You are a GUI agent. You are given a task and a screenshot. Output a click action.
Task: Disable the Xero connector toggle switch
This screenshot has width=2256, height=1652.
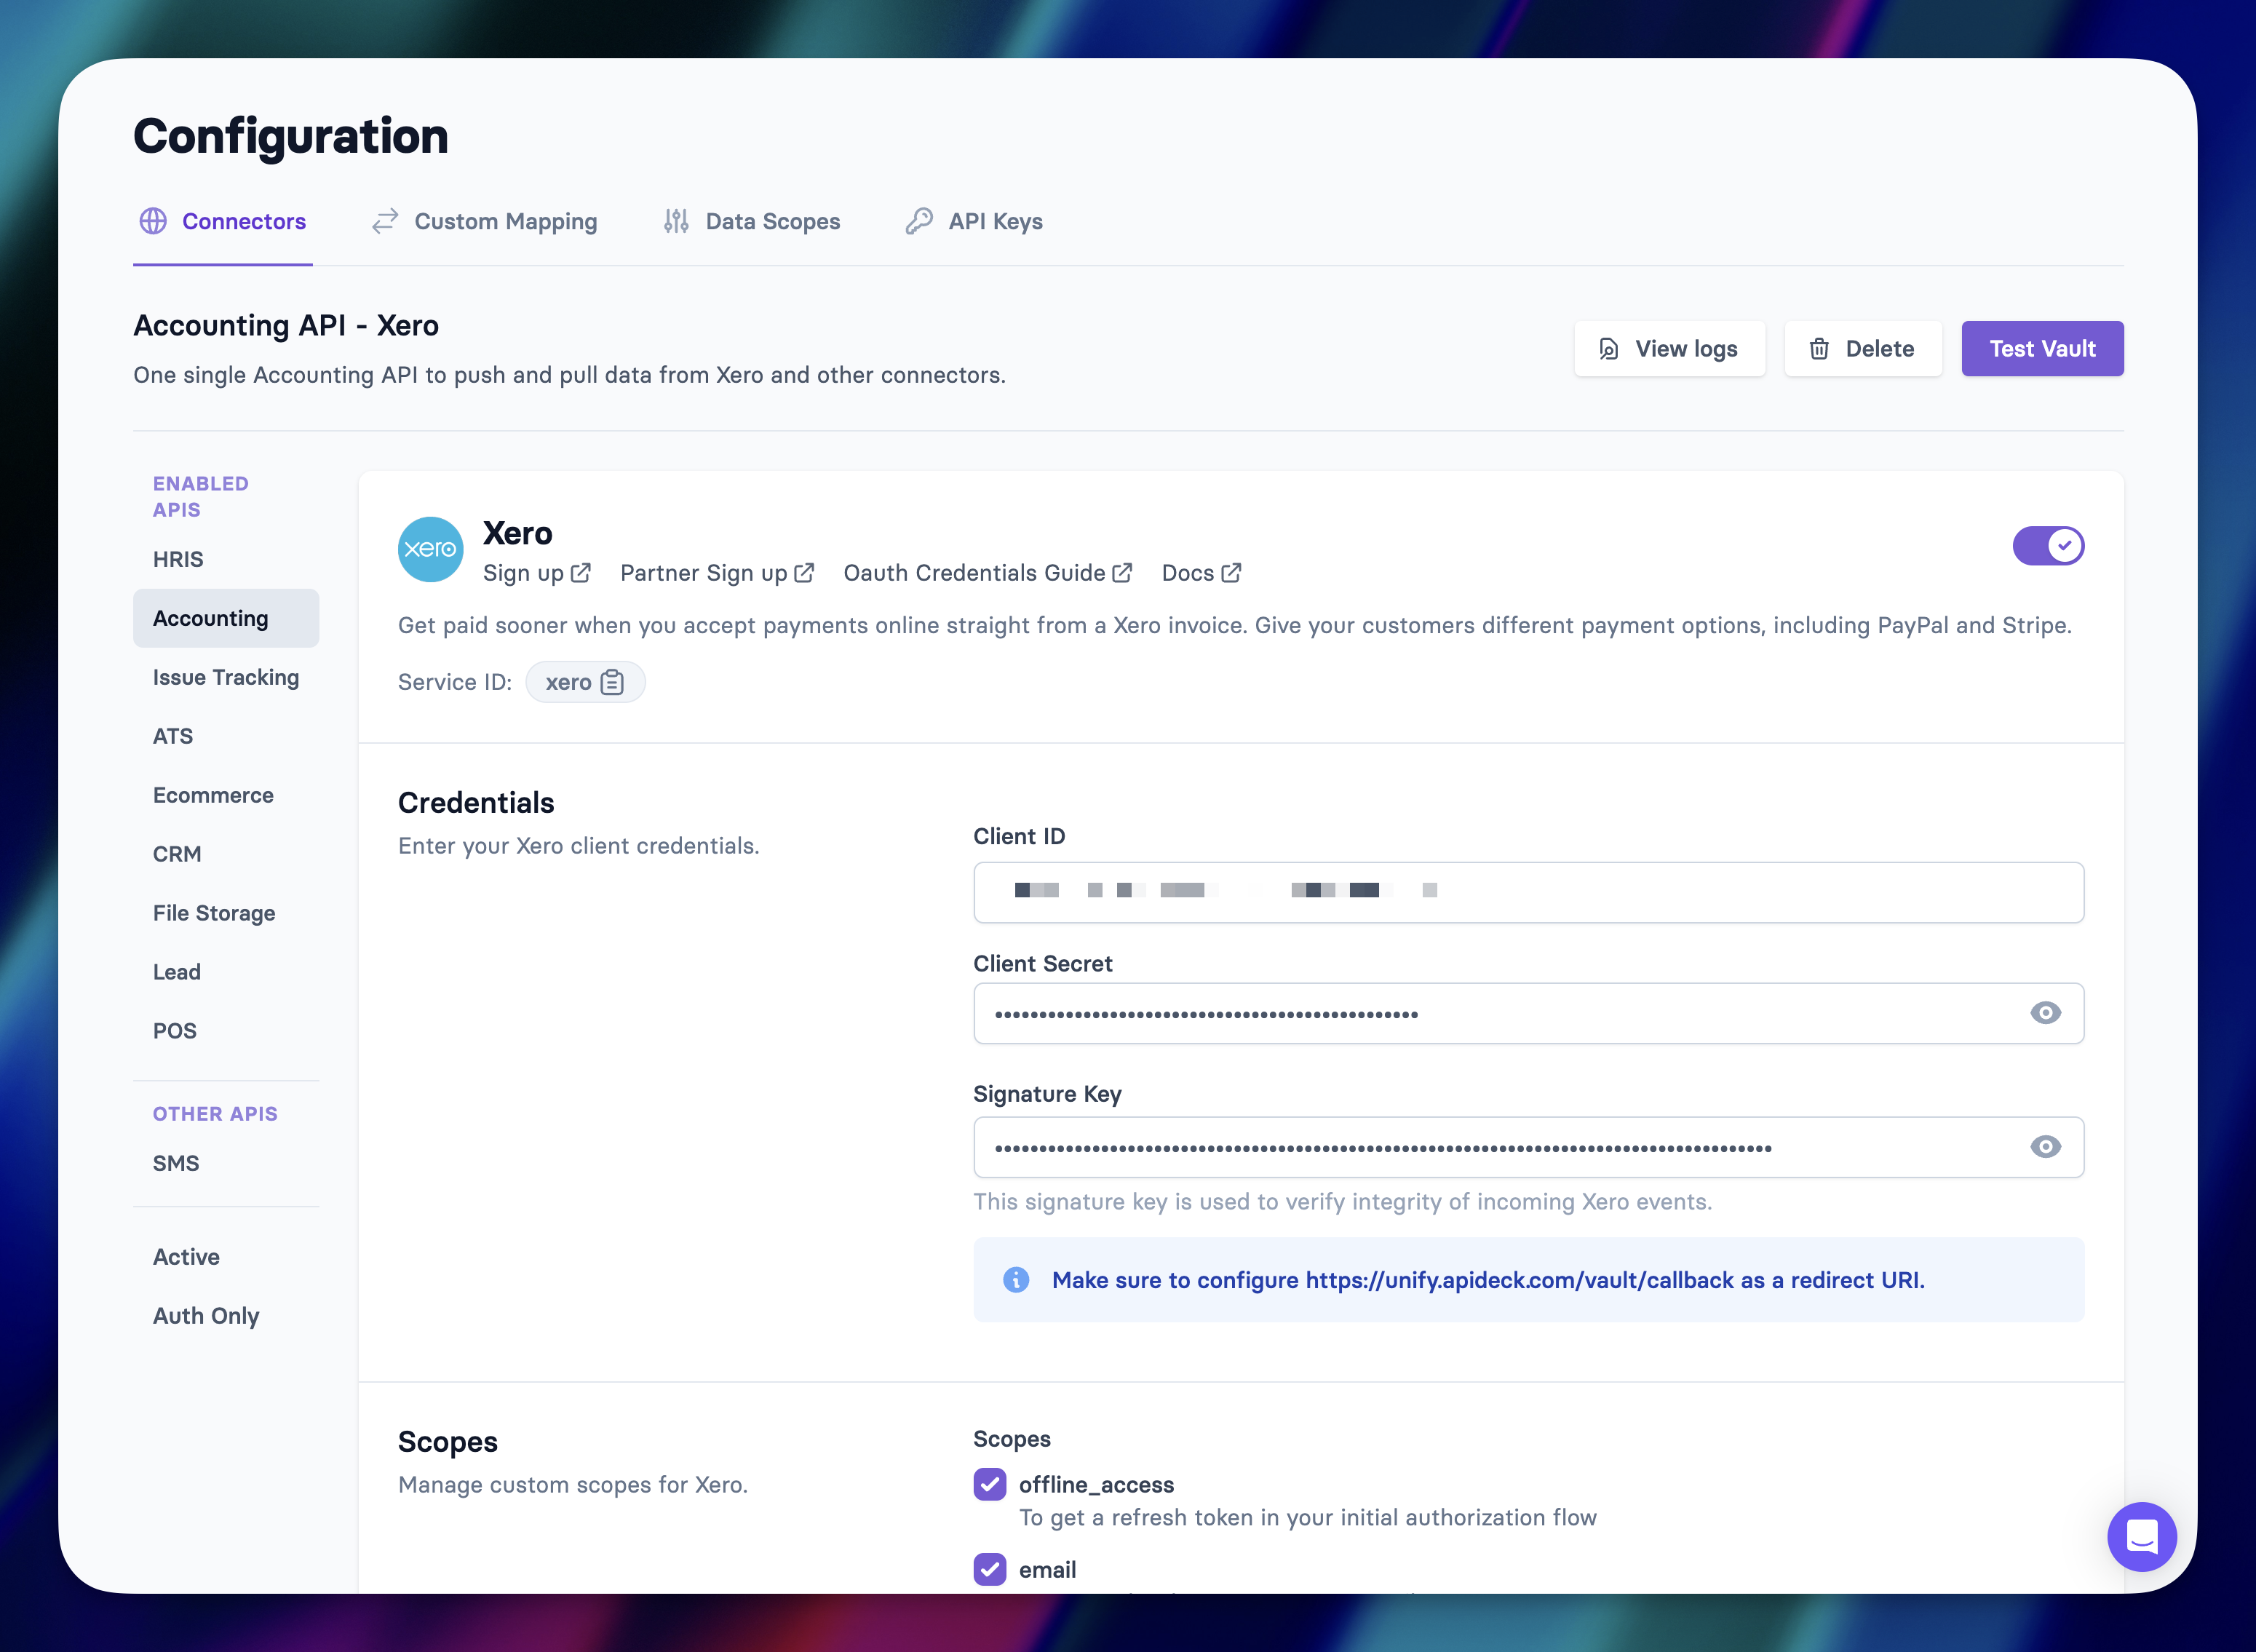coord(2048,546)
